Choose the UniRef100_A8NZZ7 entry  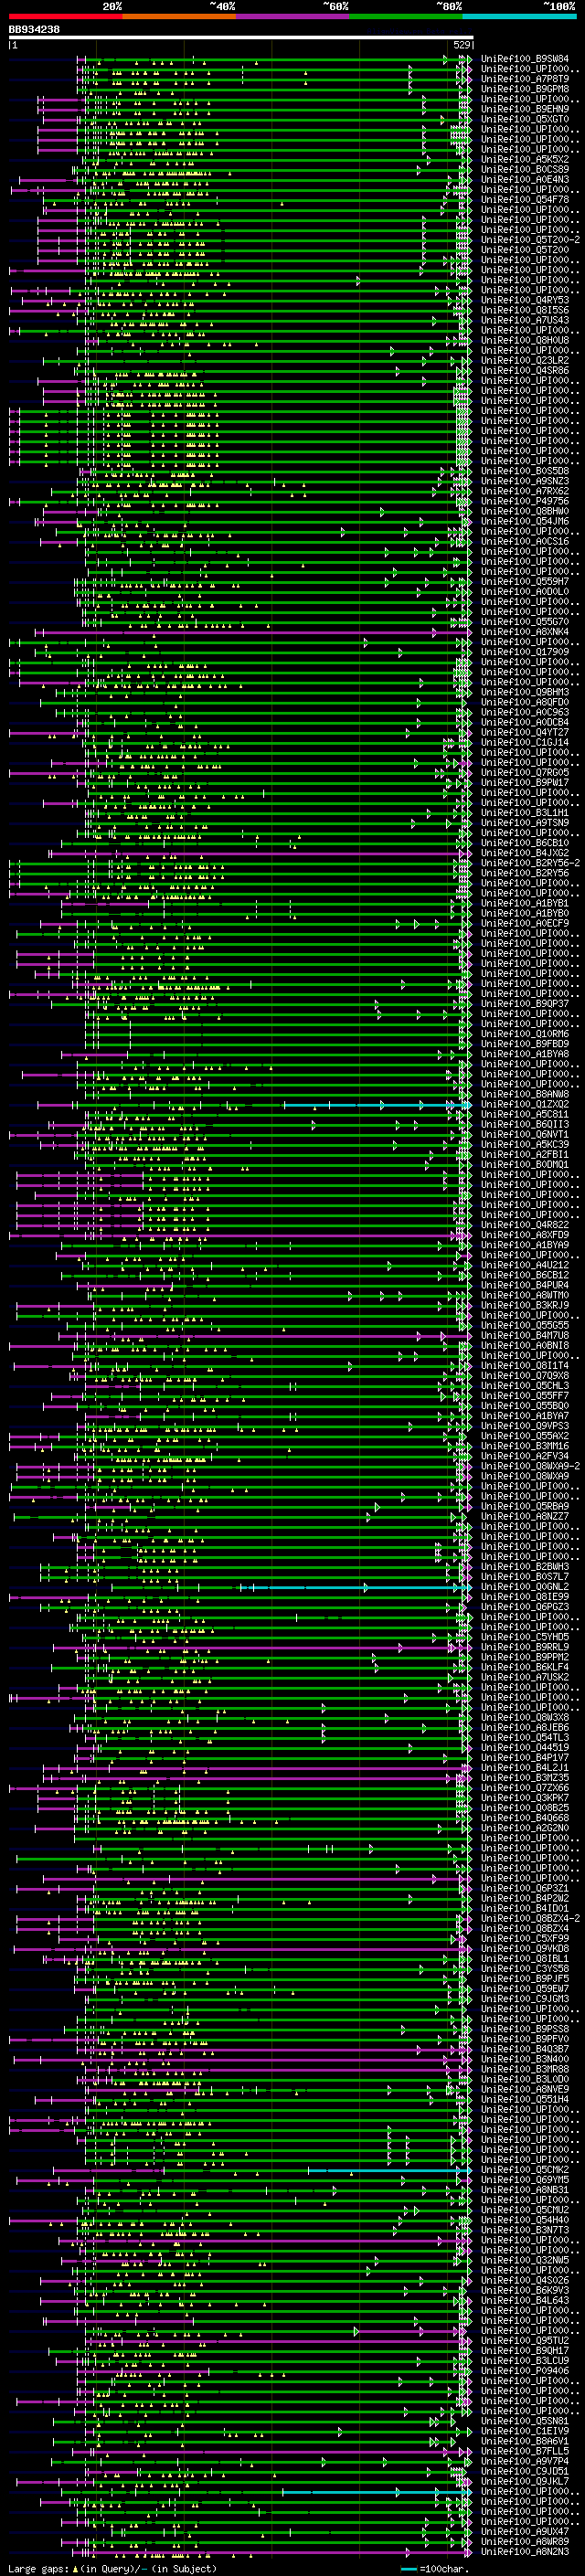click(525, 1516)
